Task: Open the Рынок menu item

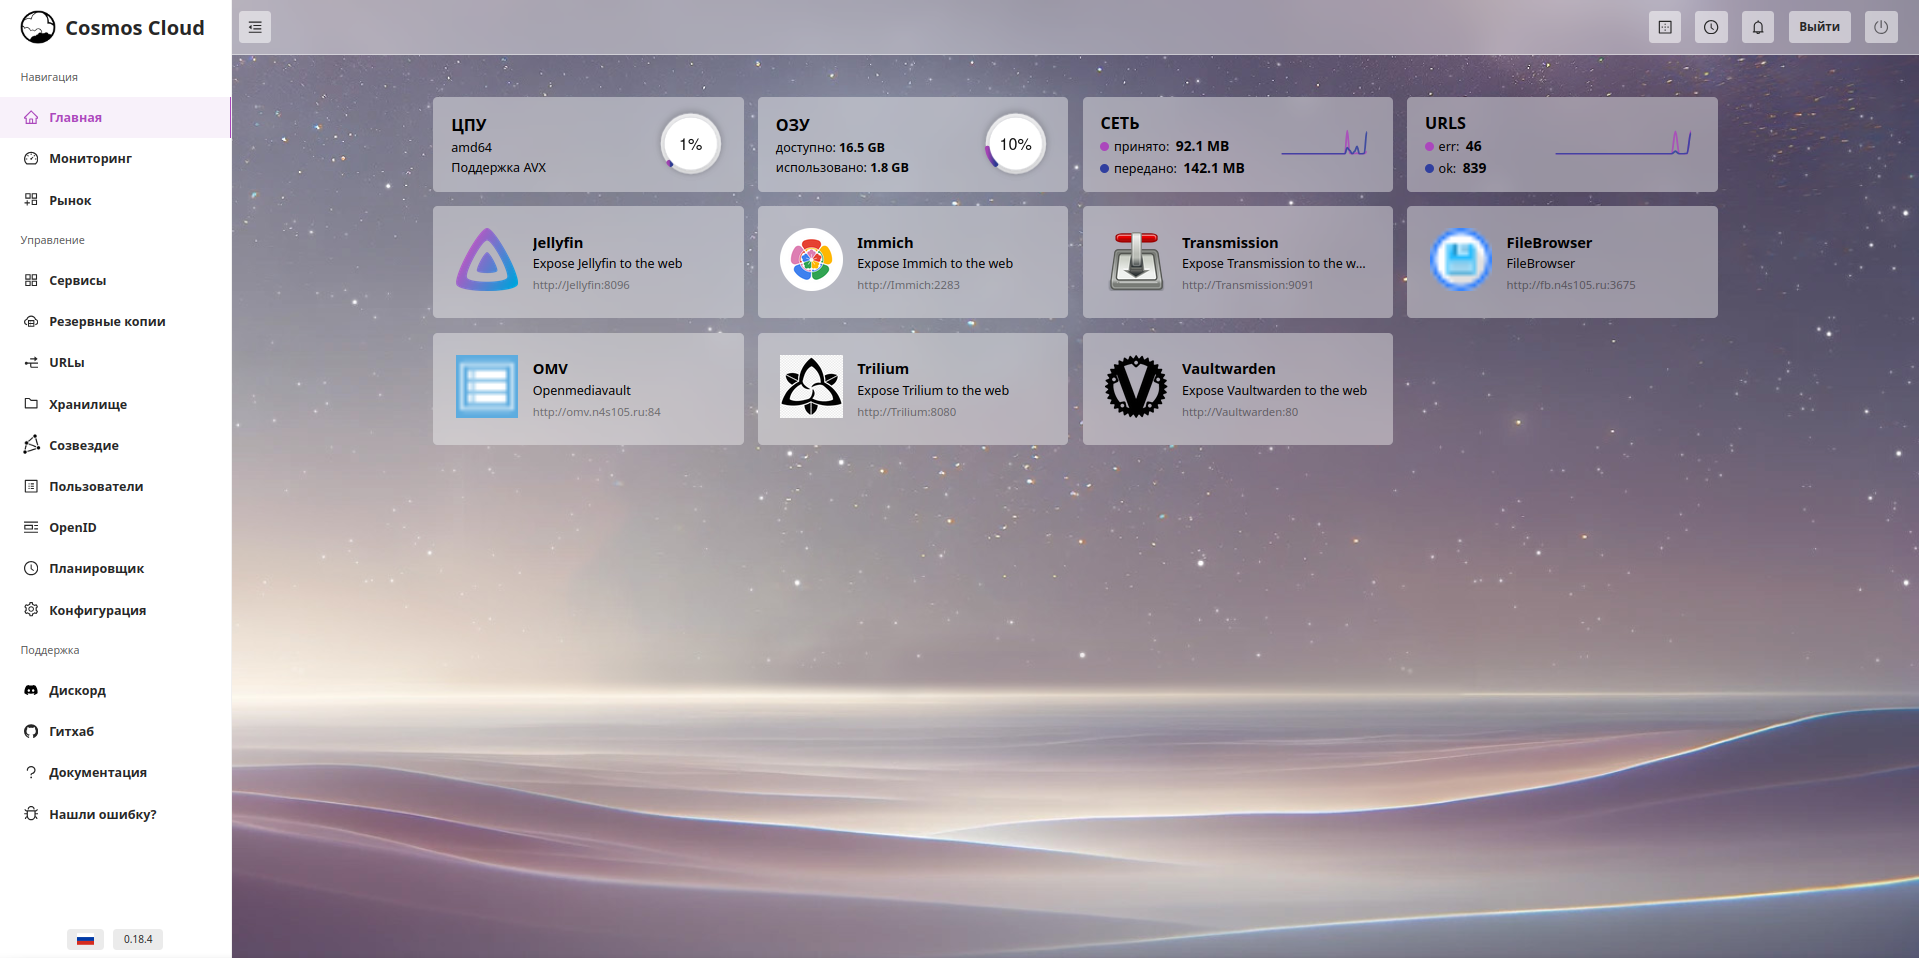Action: 70,200
